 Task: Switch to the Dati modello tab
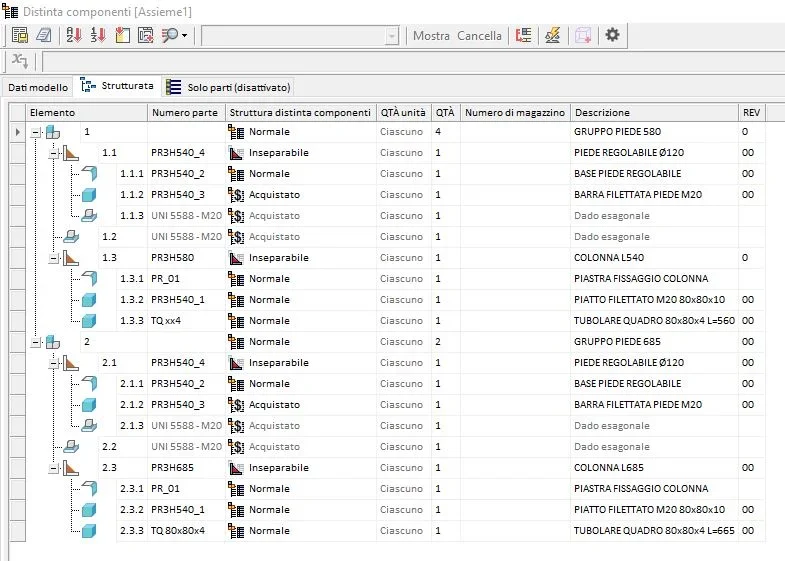(38, 87)
